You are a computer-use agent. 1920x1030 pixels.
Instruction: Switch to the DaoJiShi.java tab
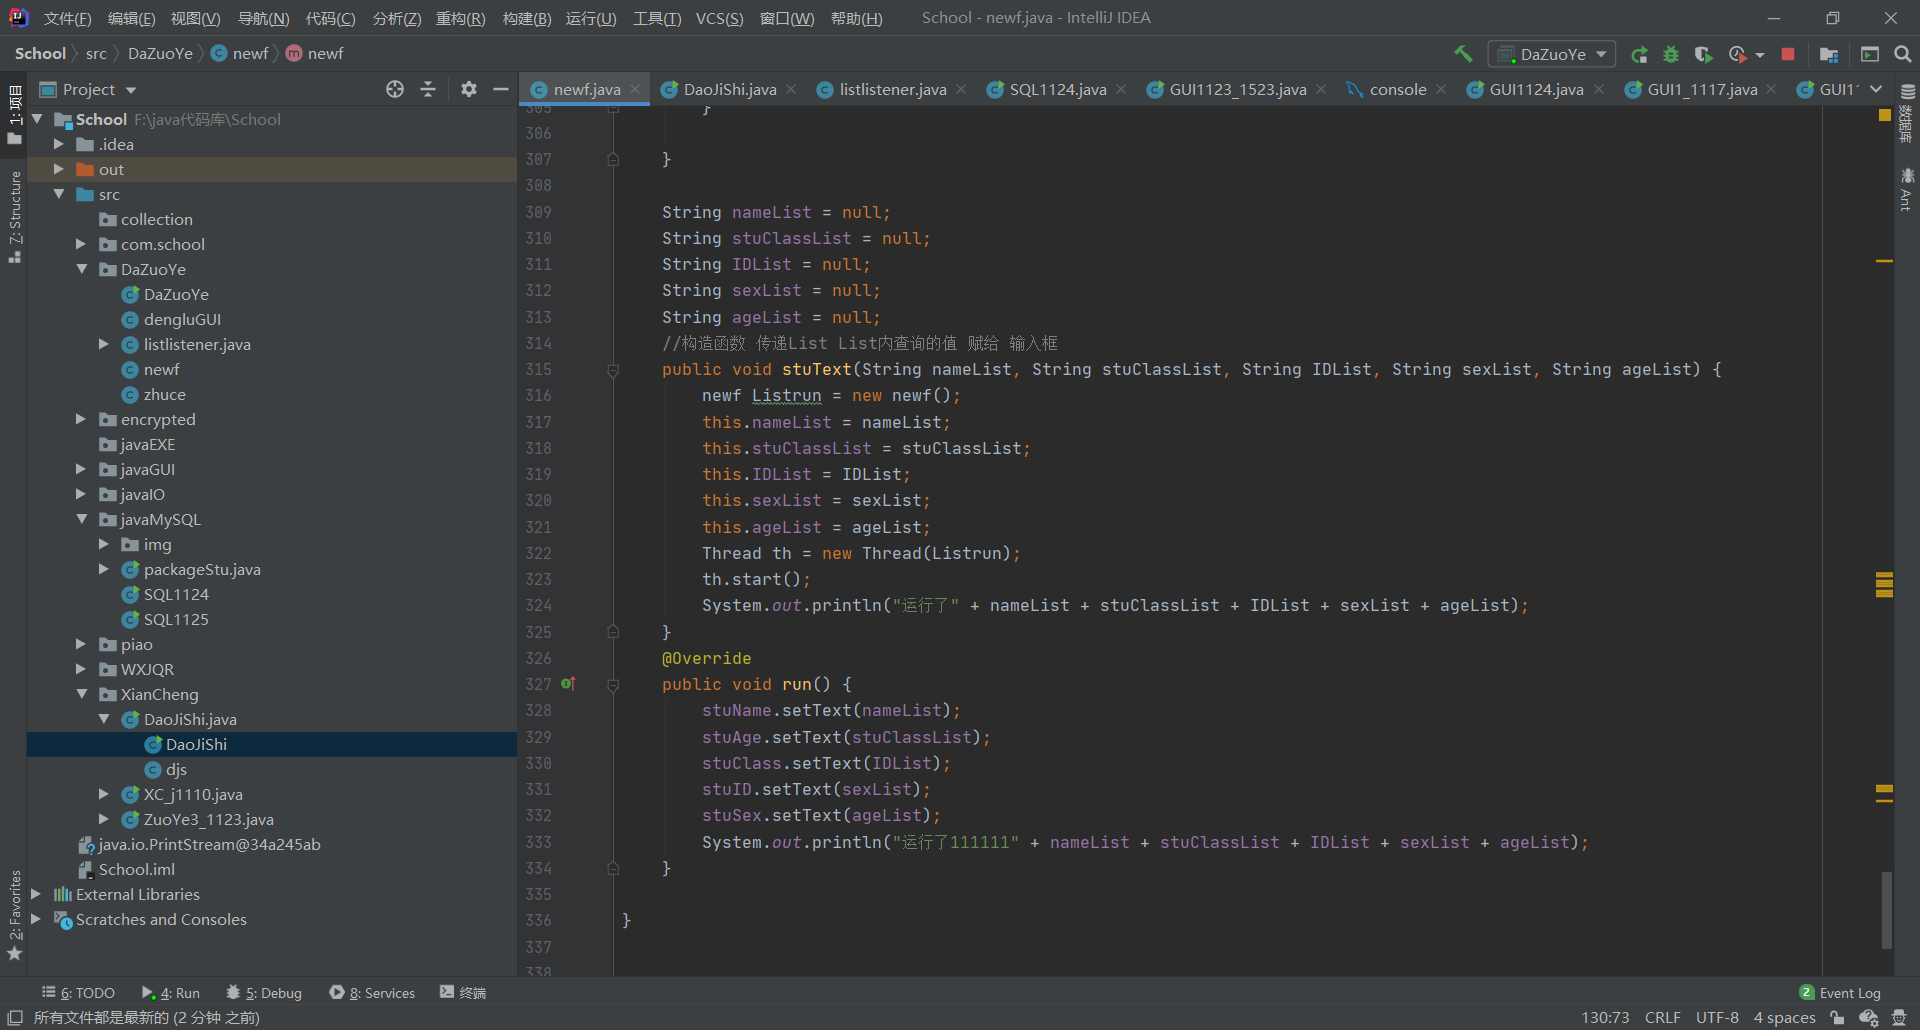click(729, 89)
